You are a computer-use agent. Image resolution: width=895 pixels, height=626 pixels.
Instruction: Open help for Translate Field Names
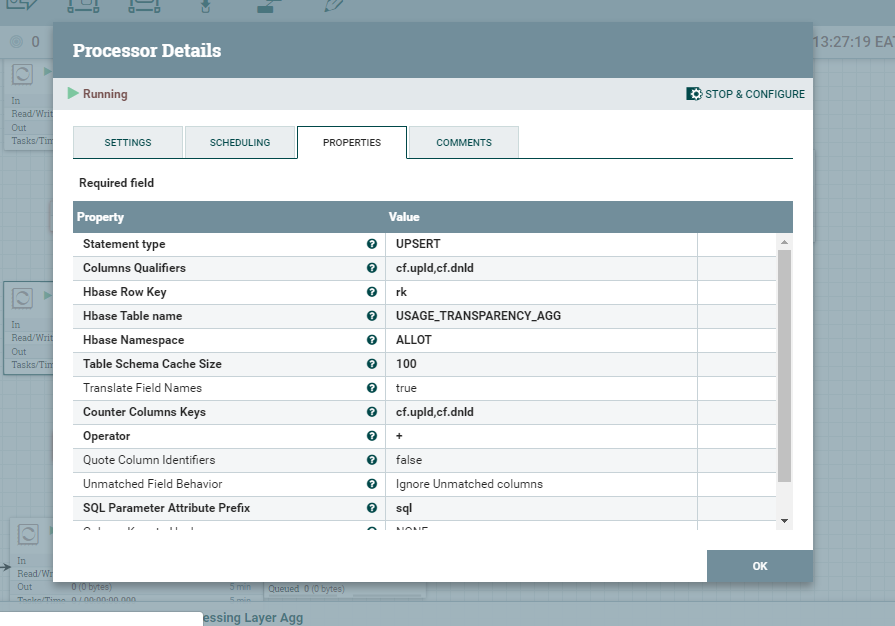pyautogui.click(x=372, y=388)
